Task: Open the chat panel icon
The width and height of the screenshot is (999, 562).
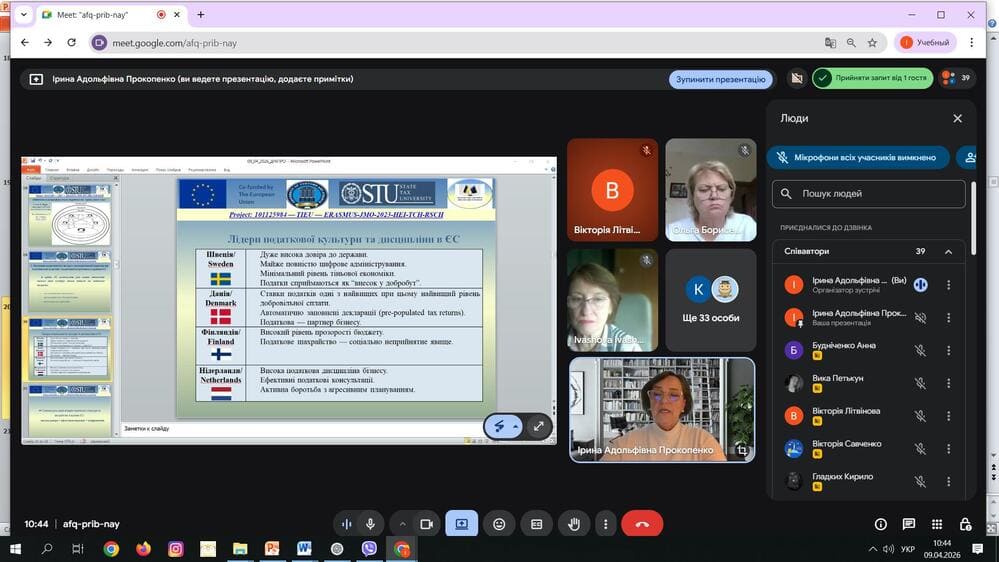Action: tap(908, 524)
